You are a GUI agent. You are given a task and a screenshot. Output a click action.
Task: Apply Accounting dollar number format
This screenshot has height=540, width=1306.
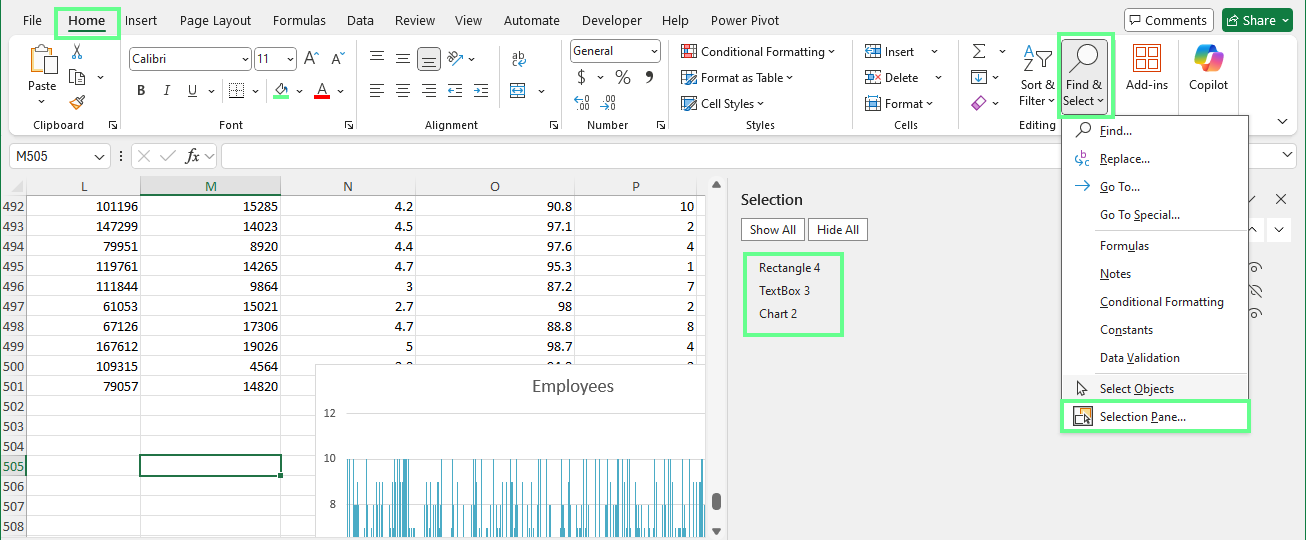point(581,77)
